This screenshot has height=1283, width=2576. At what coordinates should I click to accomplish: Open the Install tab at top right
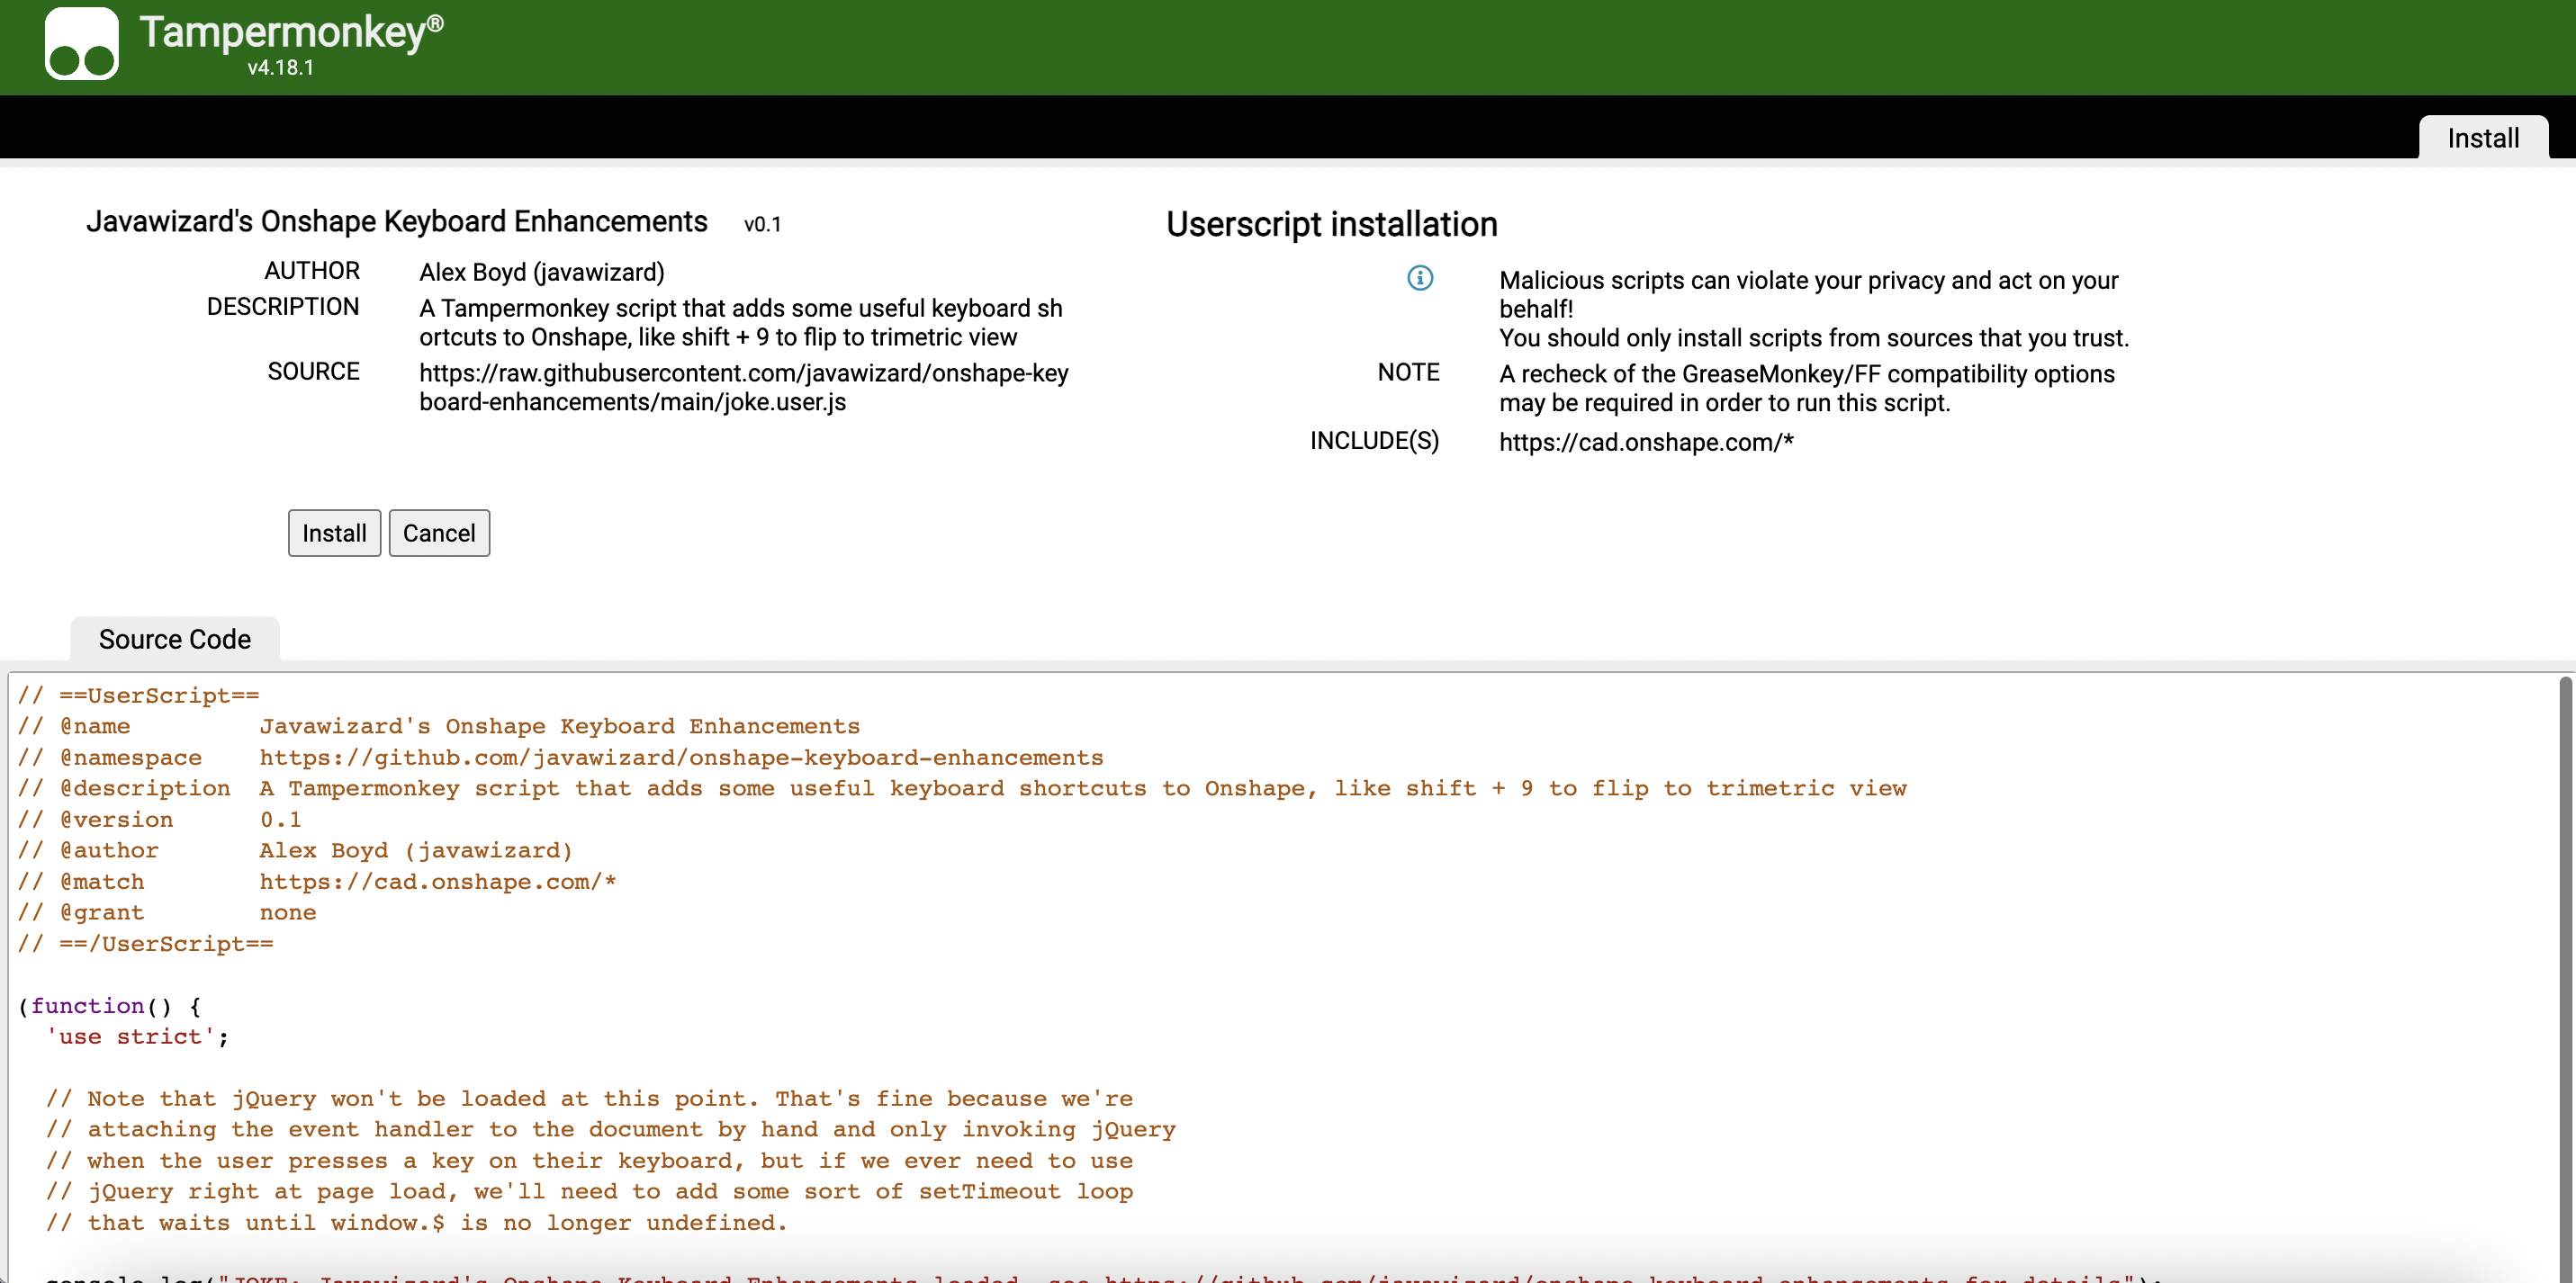[x=2482, y=138]
